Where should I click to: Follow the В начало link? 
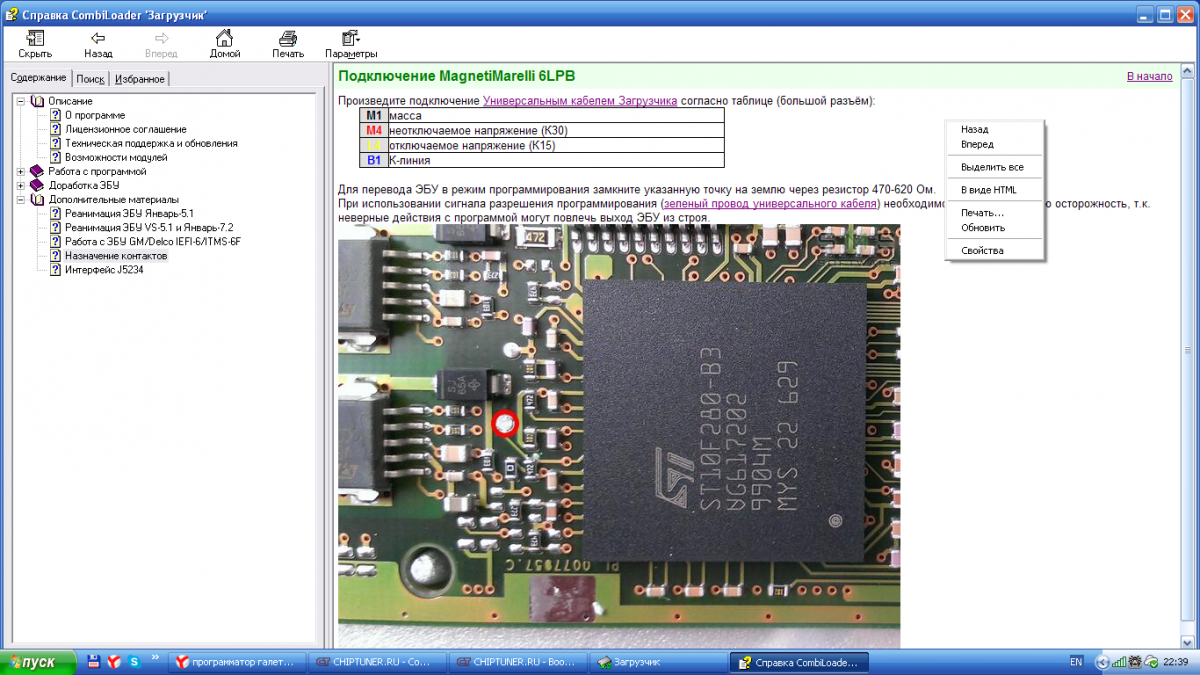1149,76
